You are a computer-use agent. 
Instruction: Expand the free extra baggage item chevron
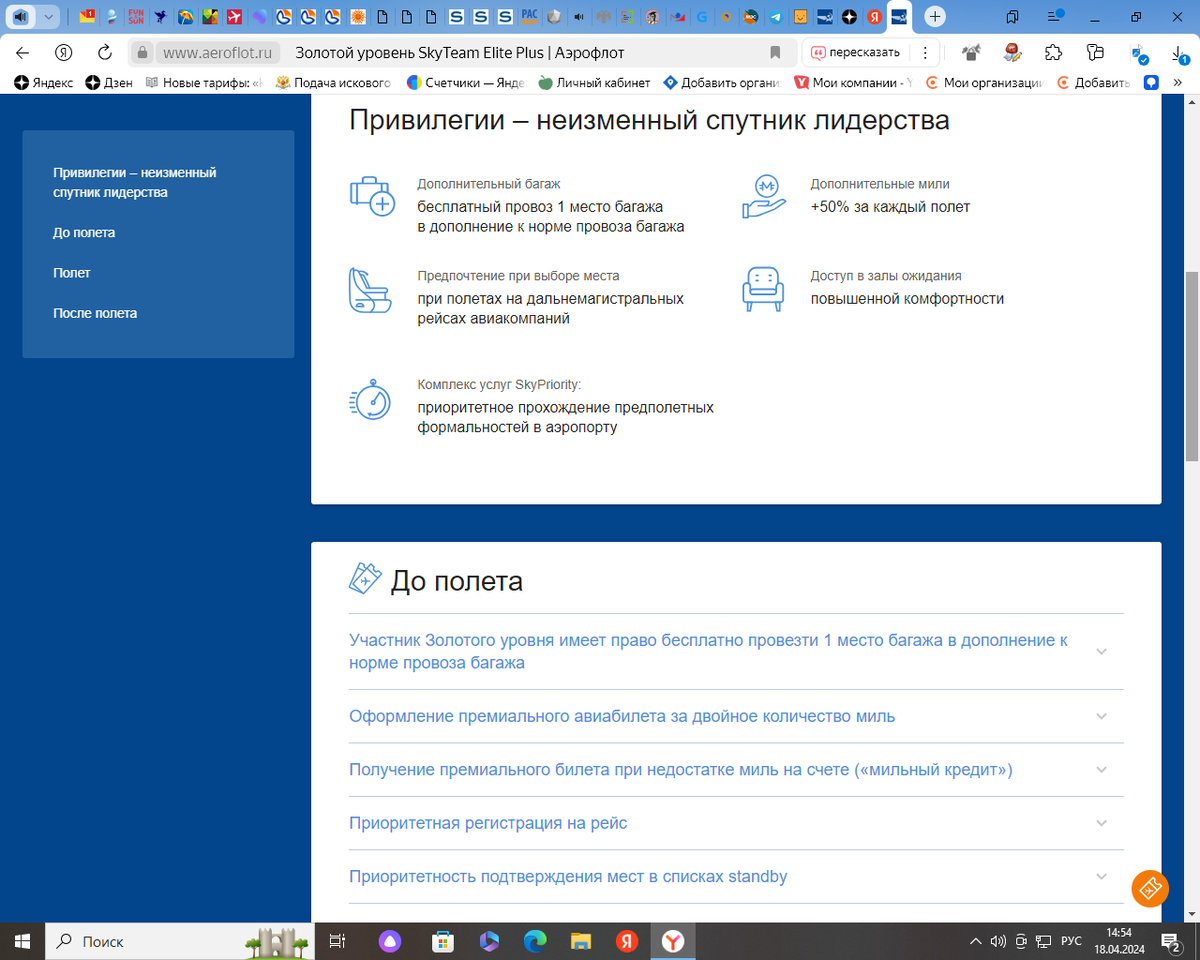tap(1101, 651)
